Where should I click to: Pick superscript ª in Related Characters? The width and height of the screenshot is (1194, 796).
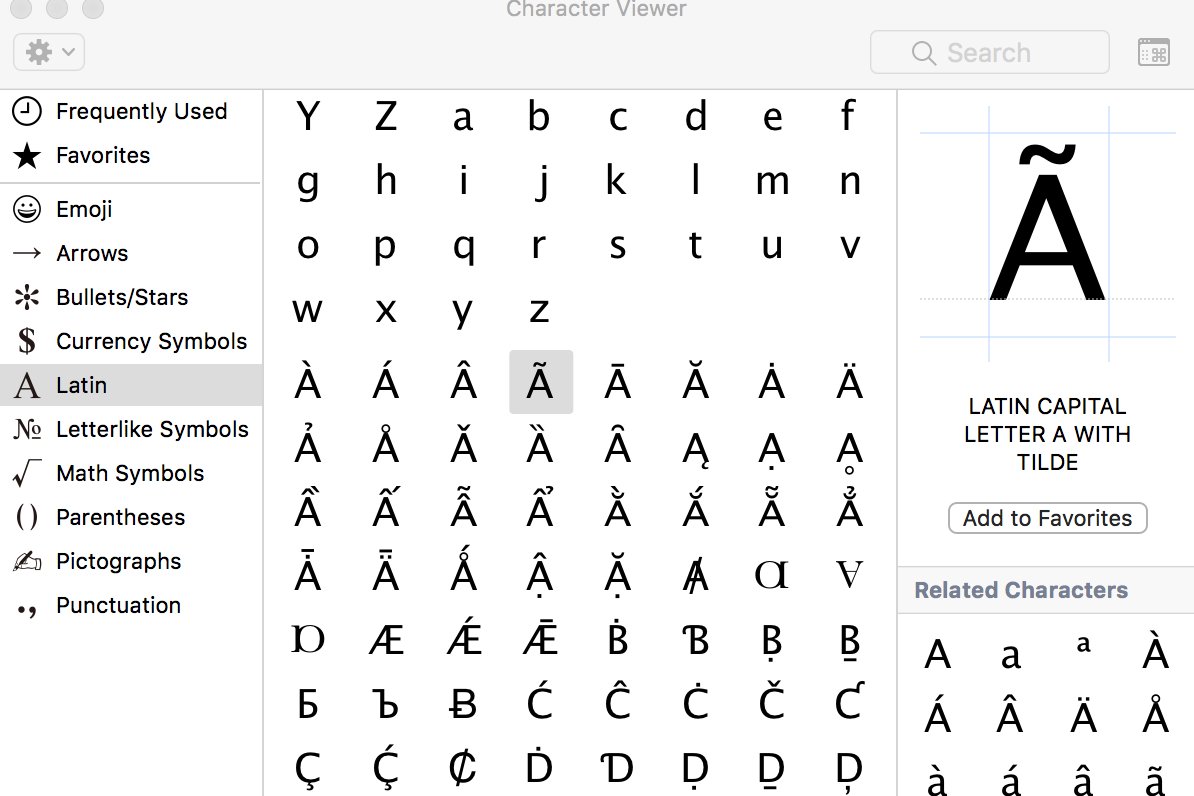point(1084,645)
